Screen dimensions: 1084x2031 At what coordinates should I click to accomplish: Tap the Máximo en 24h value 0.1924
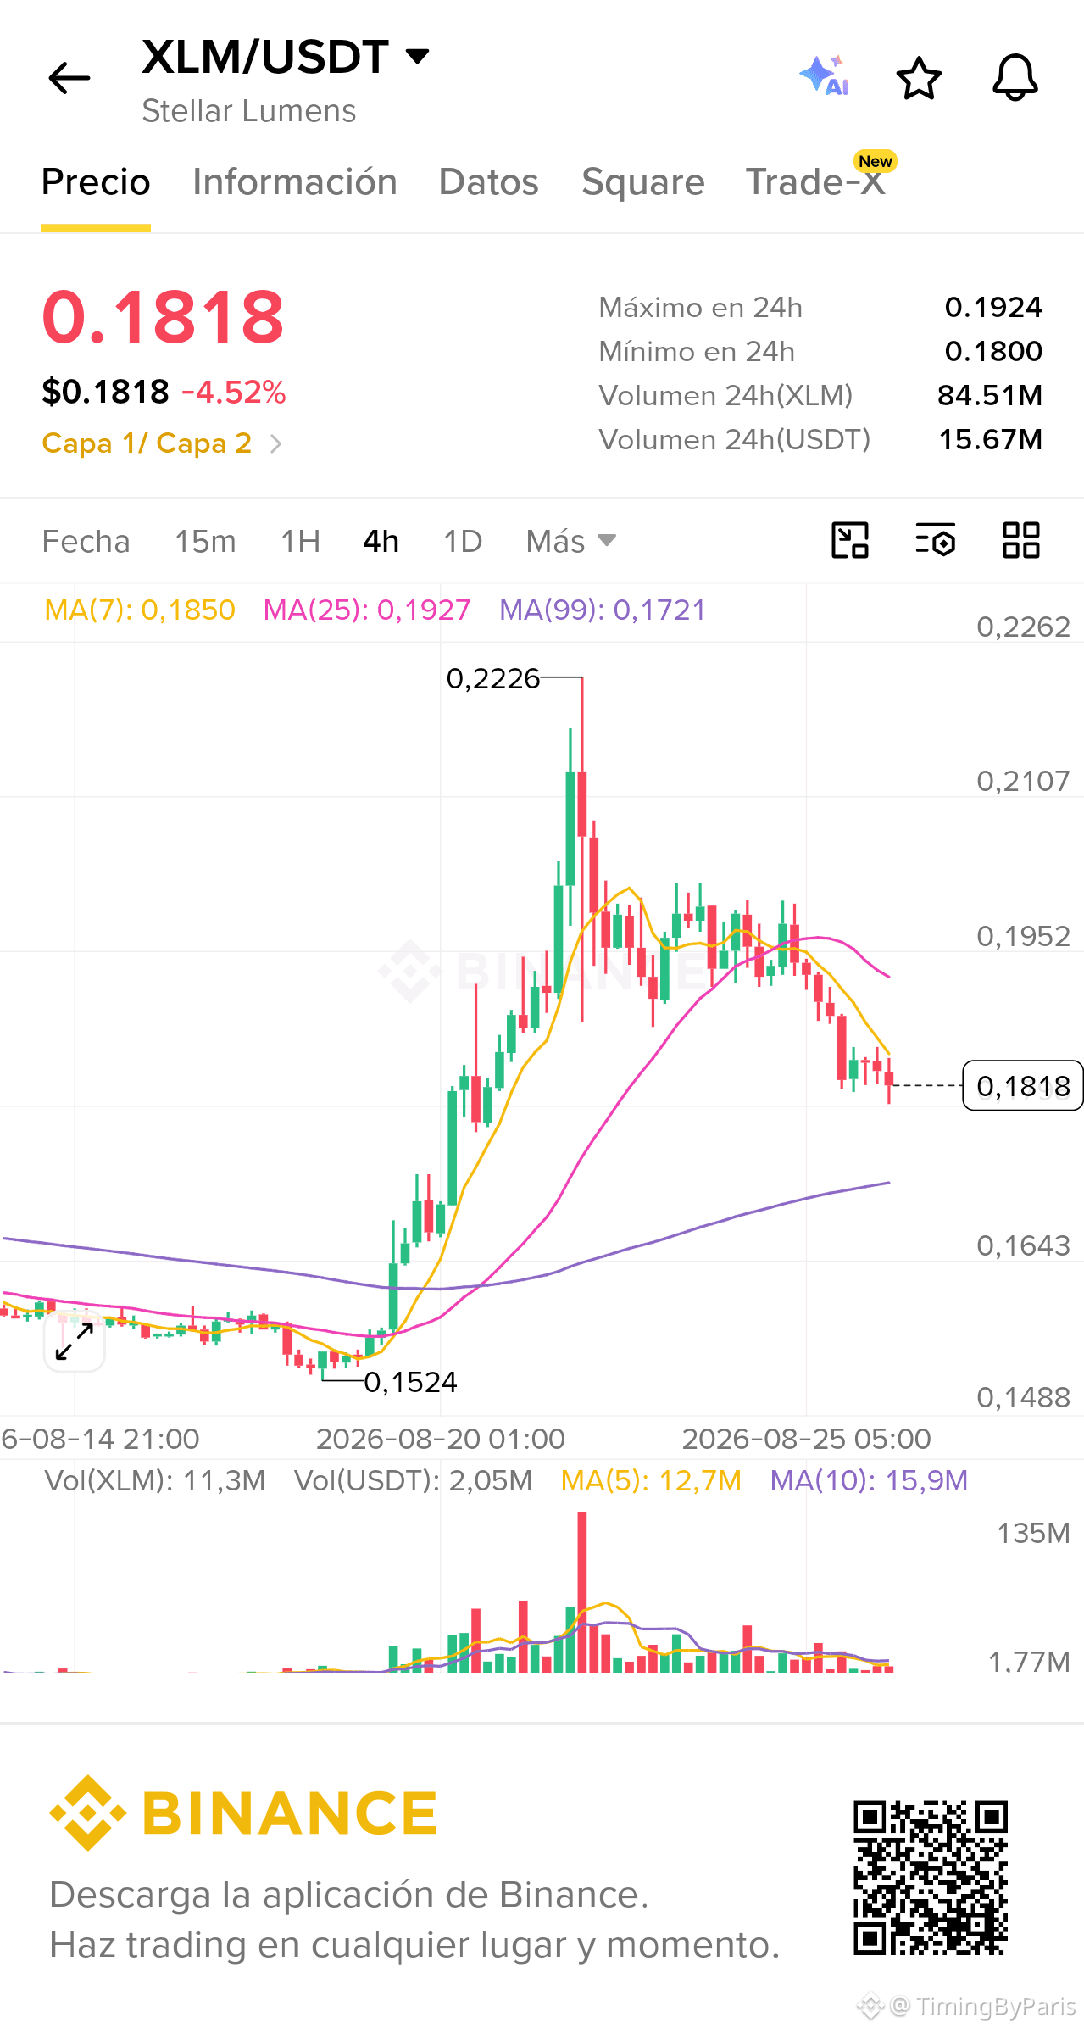993,307
